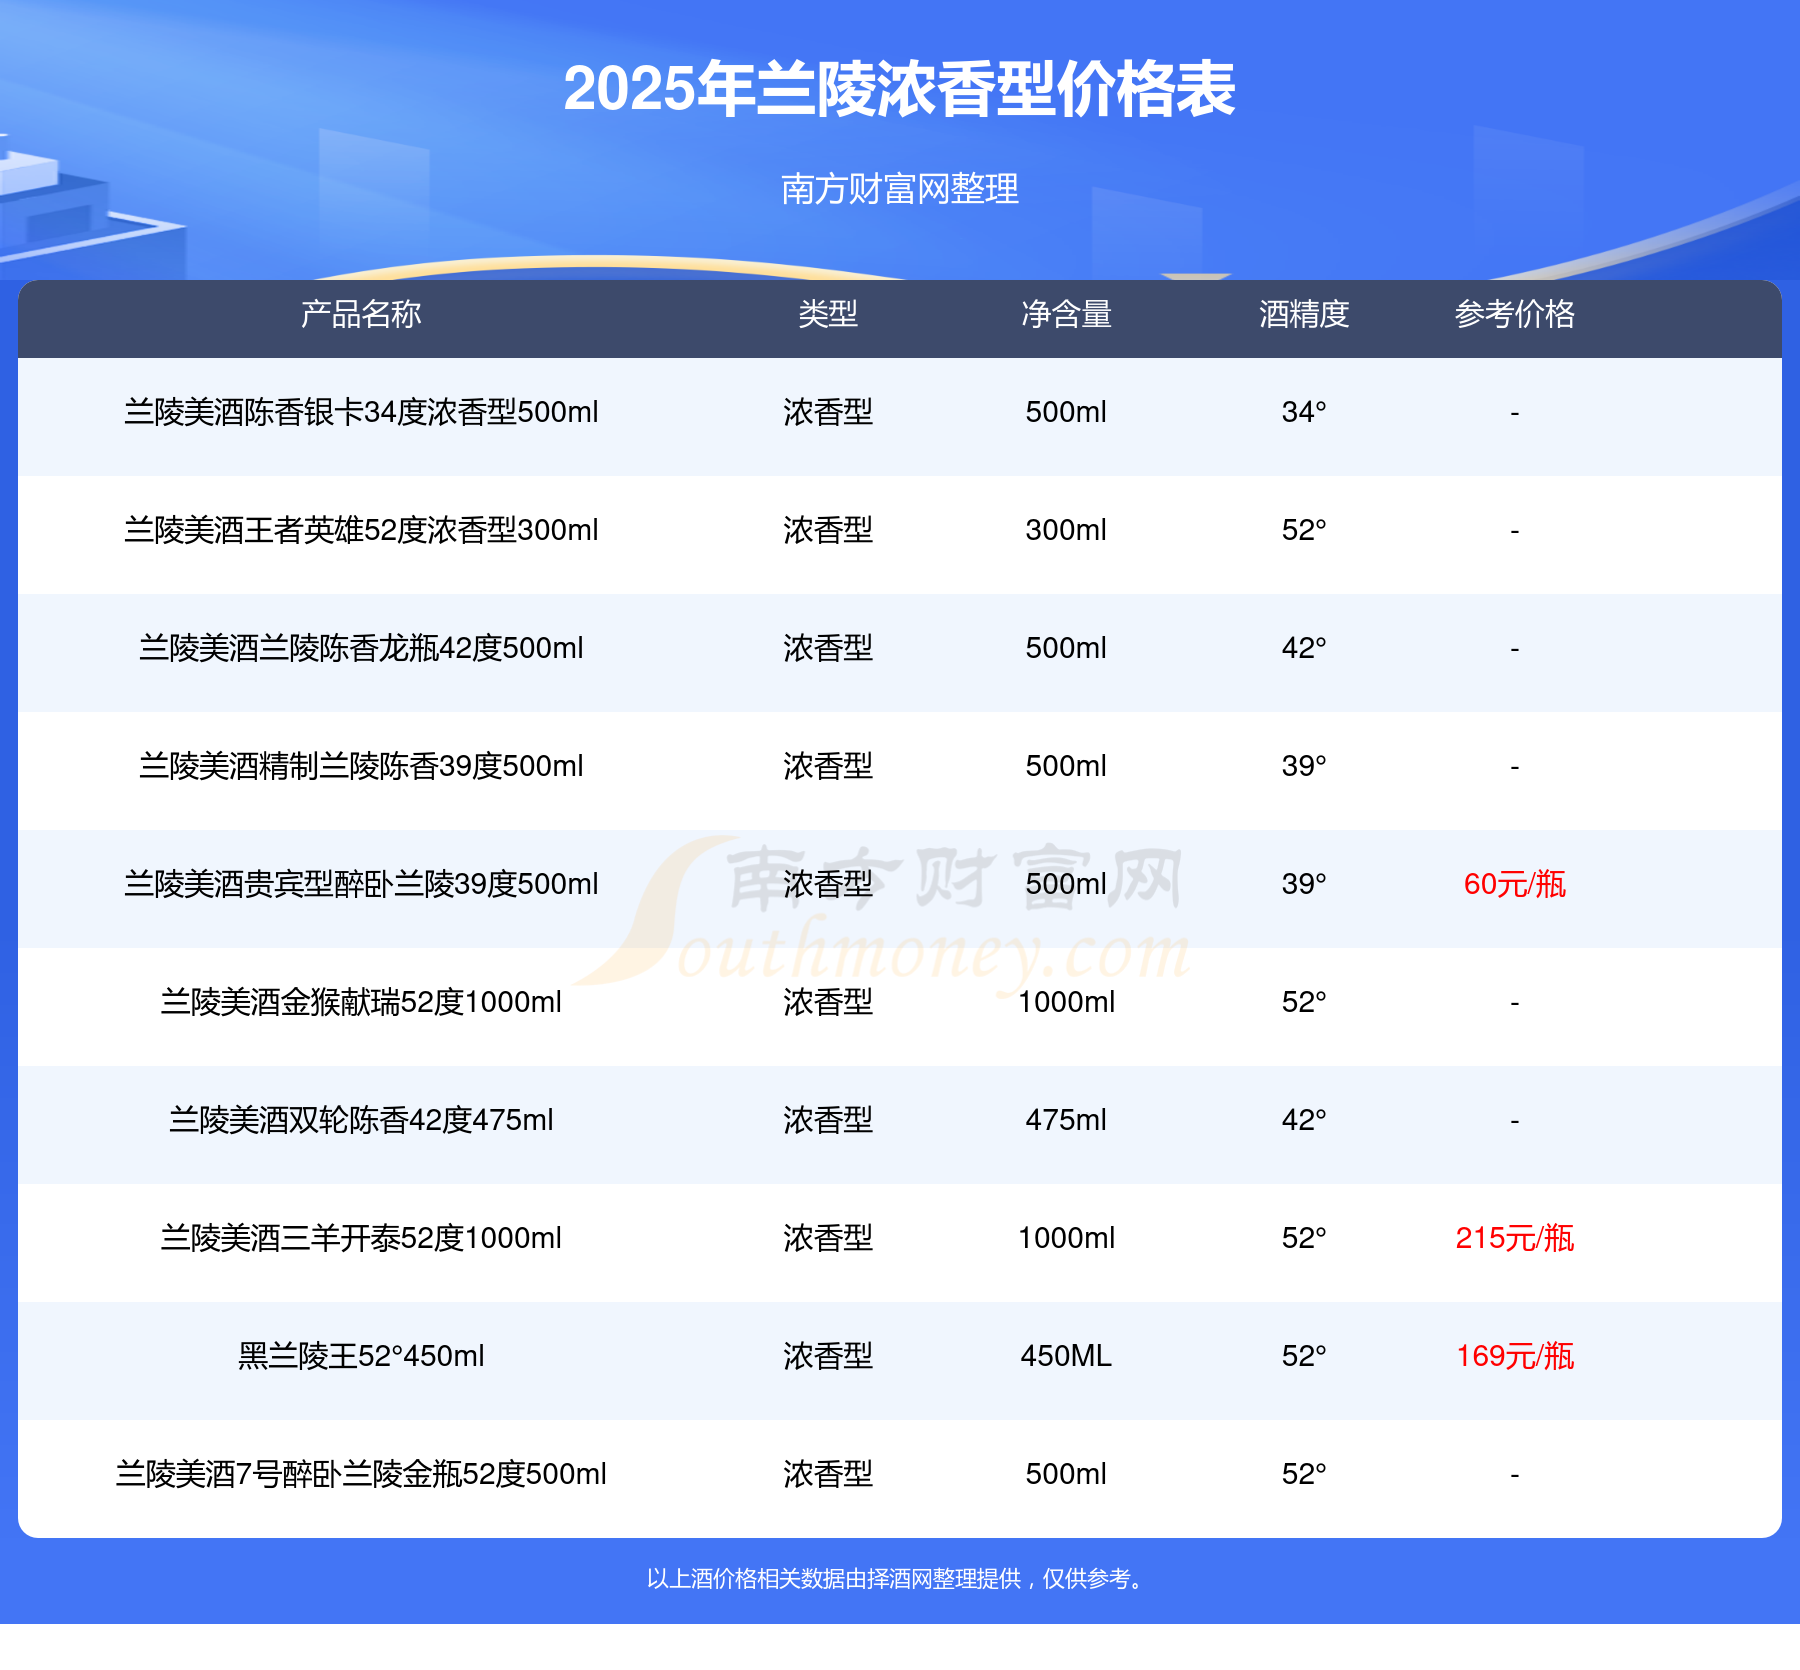Click the 450ML net content cell
1800x1670 pixels.
[1066, 1356]
